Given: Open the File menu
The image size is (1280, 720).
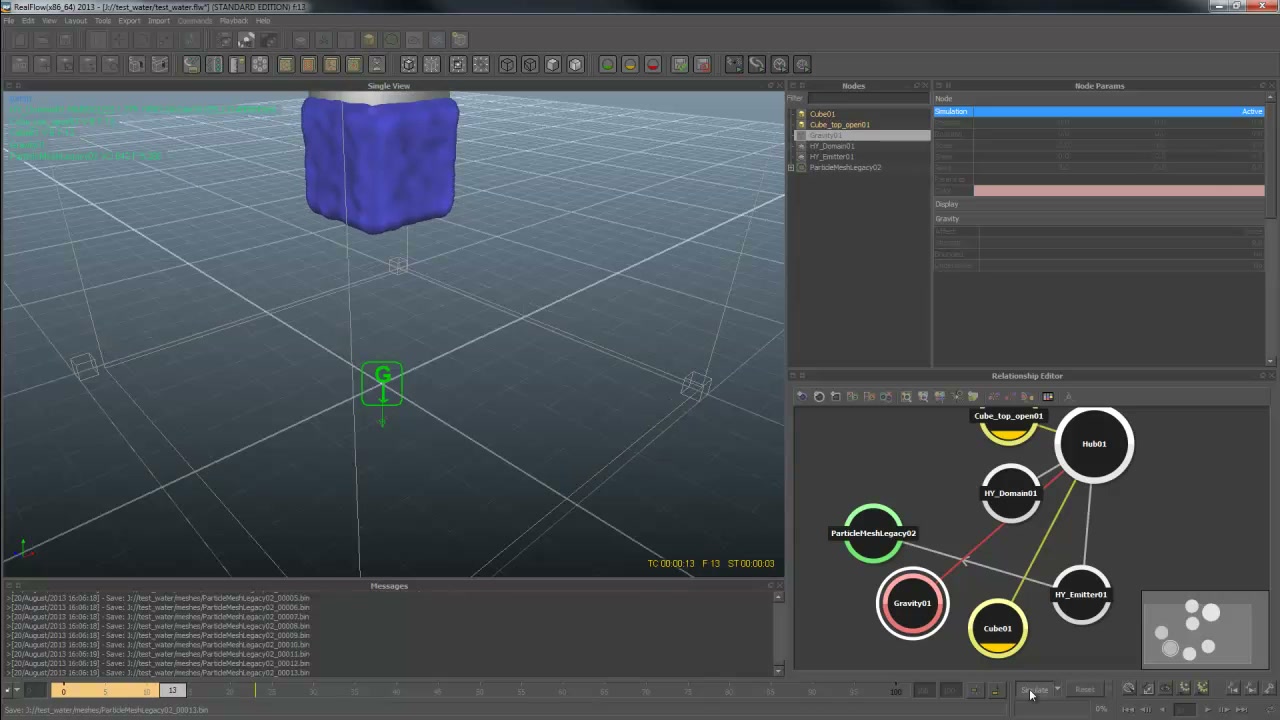Looking at the screenshot, I should point(9,21).
